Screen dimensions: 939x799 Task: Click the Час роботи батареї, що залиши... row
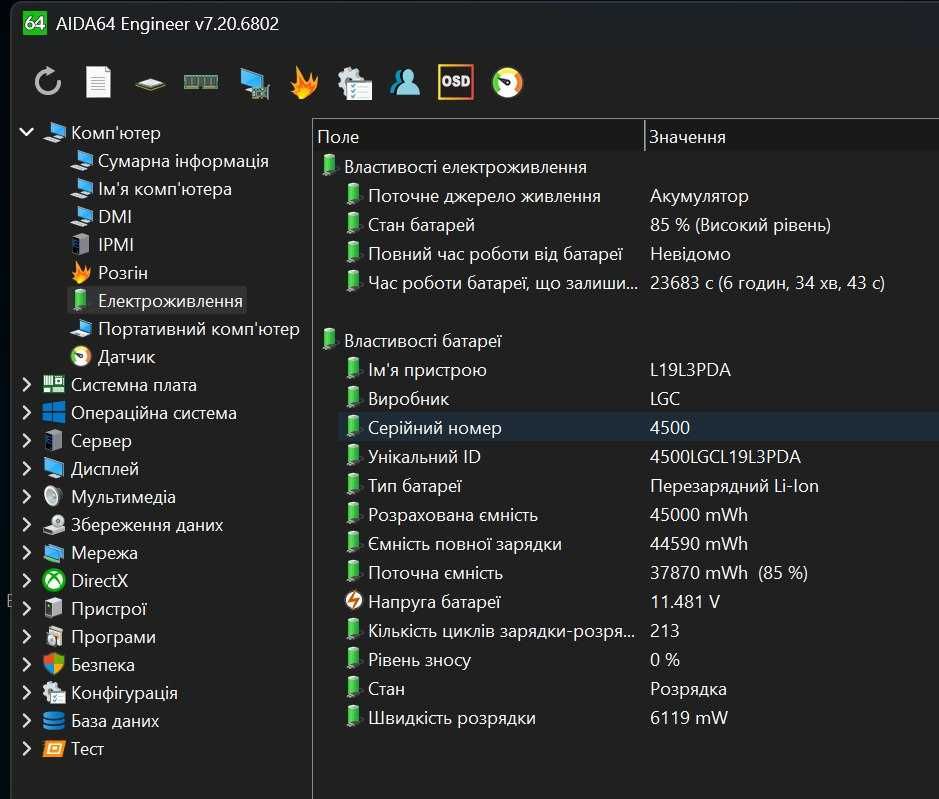638,283
